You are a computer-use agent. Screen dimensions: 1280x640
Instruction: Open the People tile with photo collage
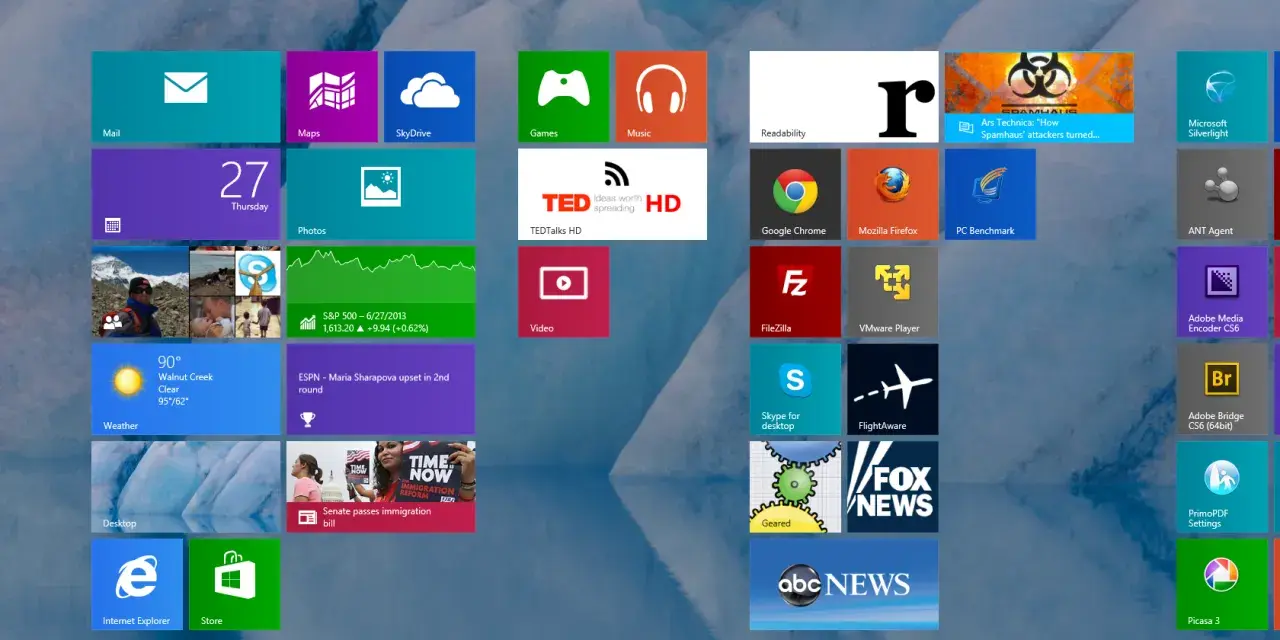(x=186, y=292)
